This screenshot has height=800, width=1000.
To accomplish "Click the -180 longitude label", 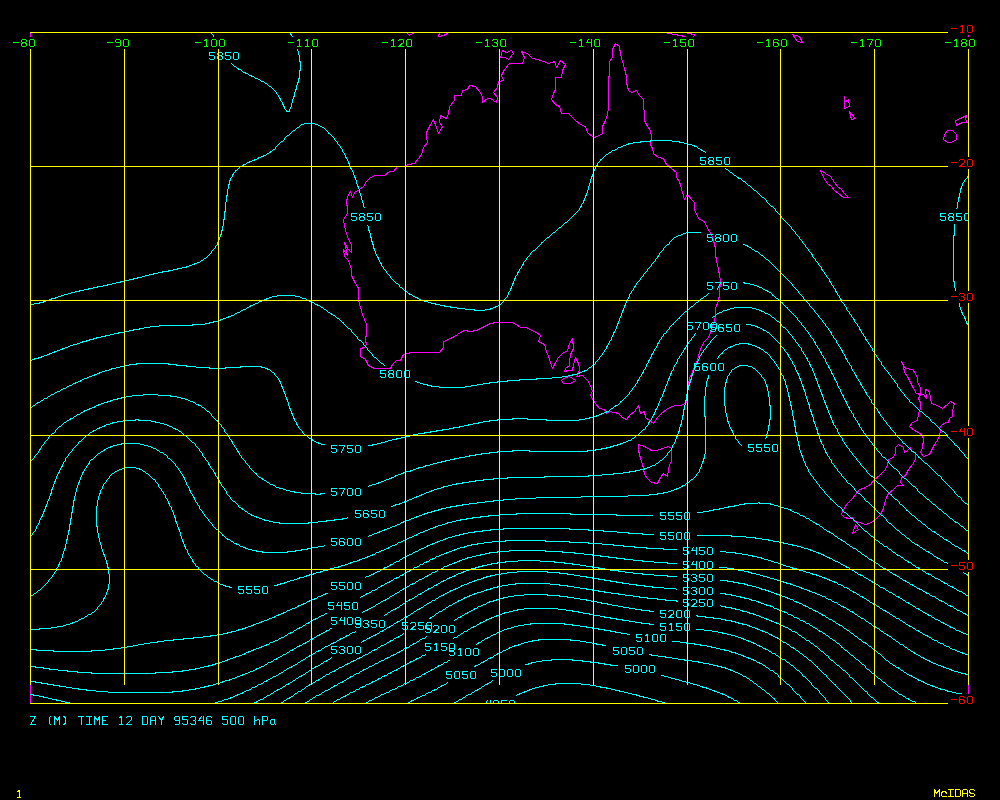I will pyautogui.click(x=961, y=43).
